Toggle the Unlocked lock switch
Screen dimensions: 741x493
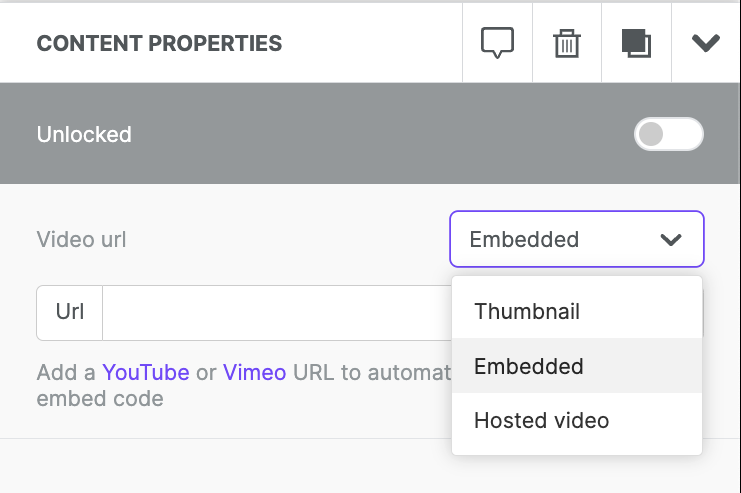coord(669,134)
